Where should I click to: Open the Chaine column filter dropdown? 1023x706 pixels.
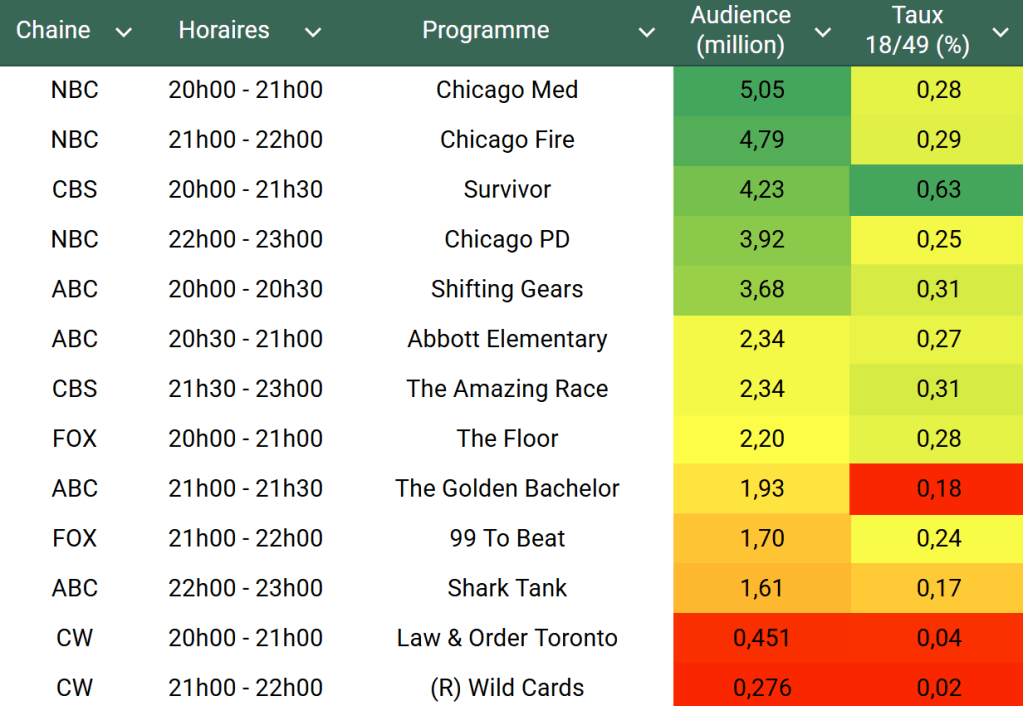pos(124,32)
